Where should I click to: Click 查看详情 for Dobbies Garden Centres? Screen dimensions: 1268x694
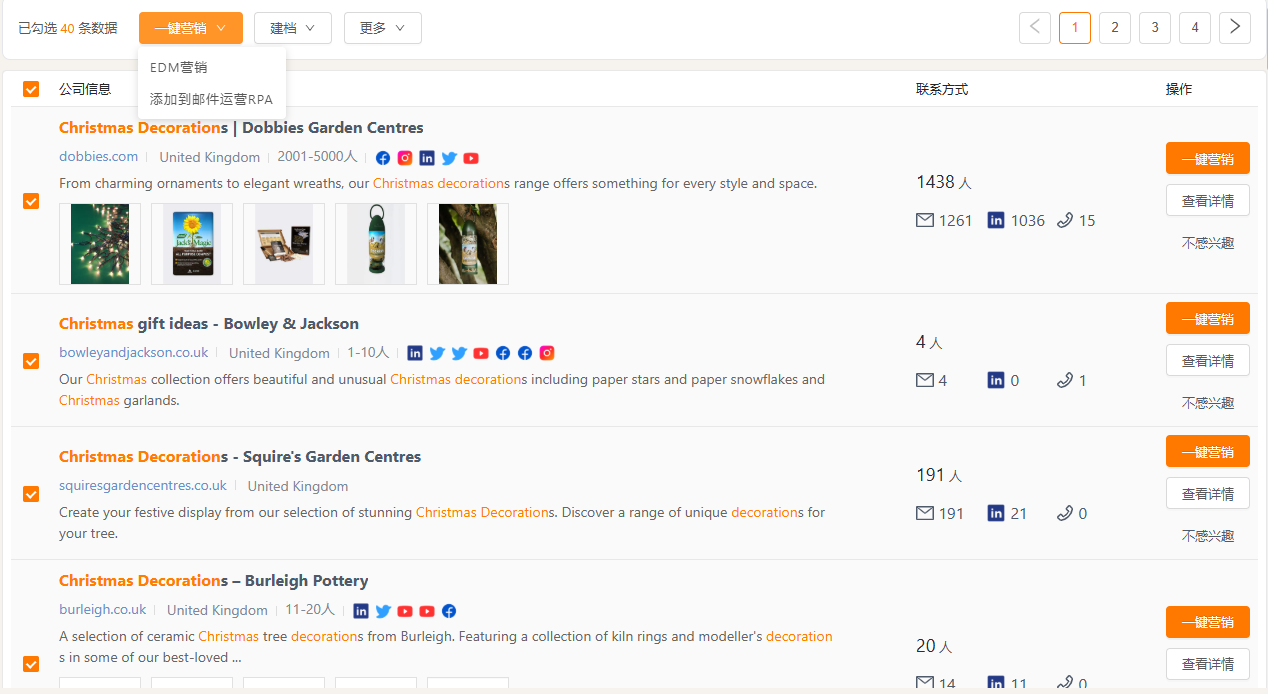[1208, 200]
